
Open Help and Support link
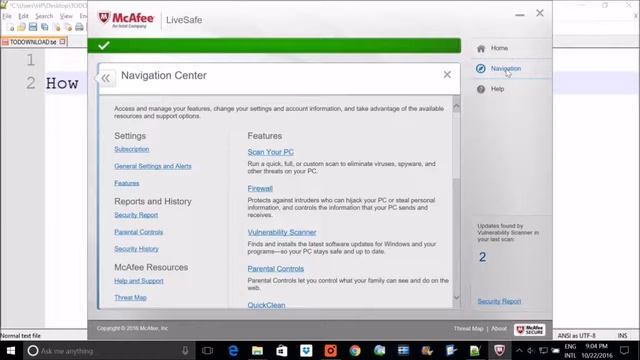[x=139, y=281]
